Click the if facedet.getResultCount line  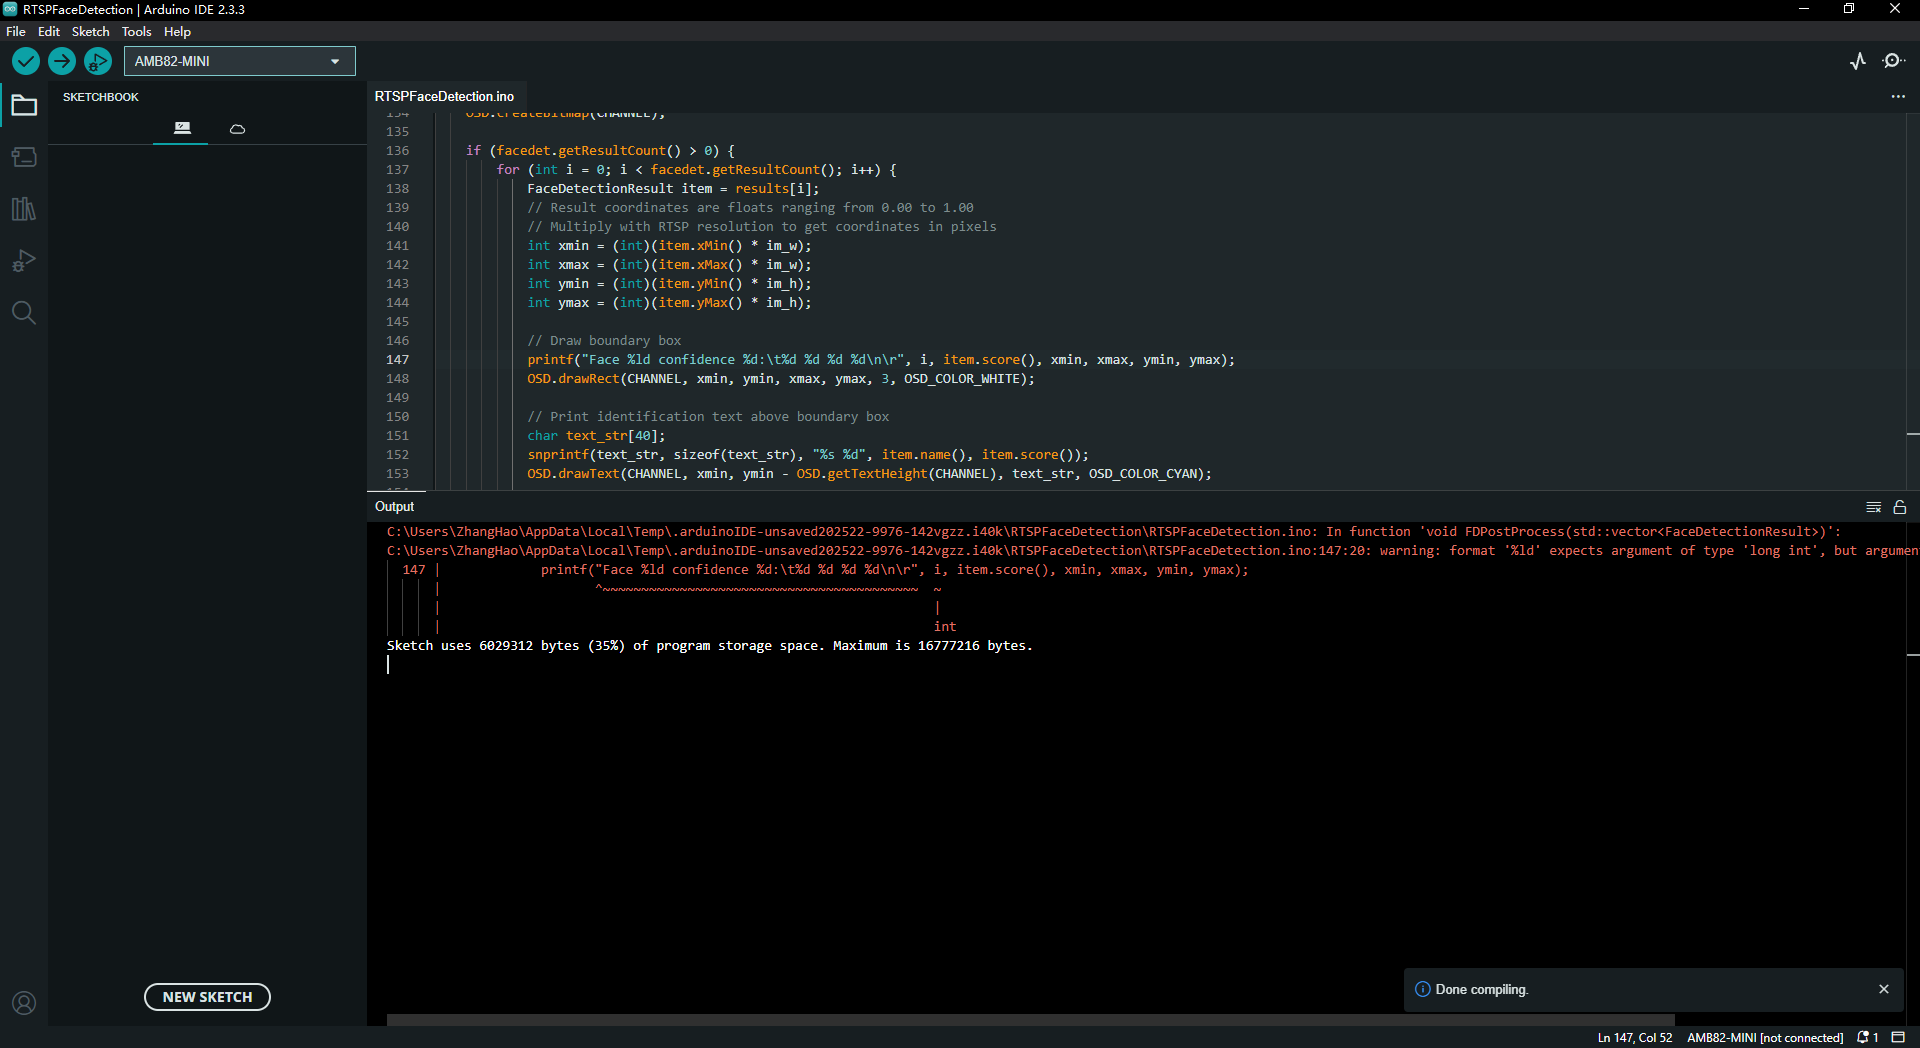click(600, 151)
